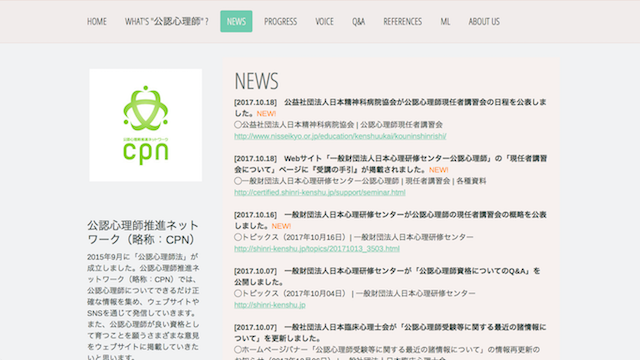Go to the HOME menu item
Screen dimensions: 640x360
click(x=97, y=21)
